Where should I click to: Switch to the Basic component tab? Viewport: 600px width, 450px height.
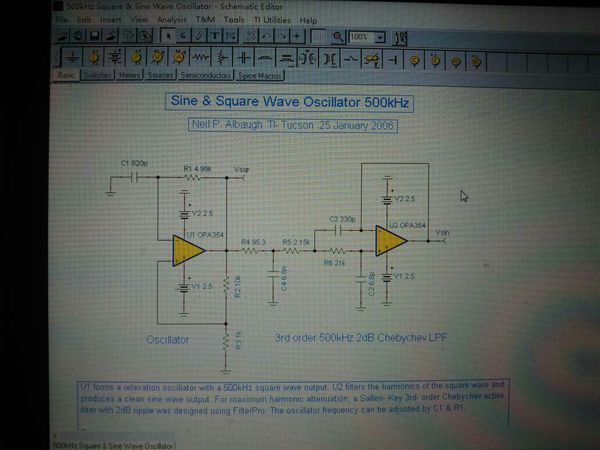(x=66, y=75)
